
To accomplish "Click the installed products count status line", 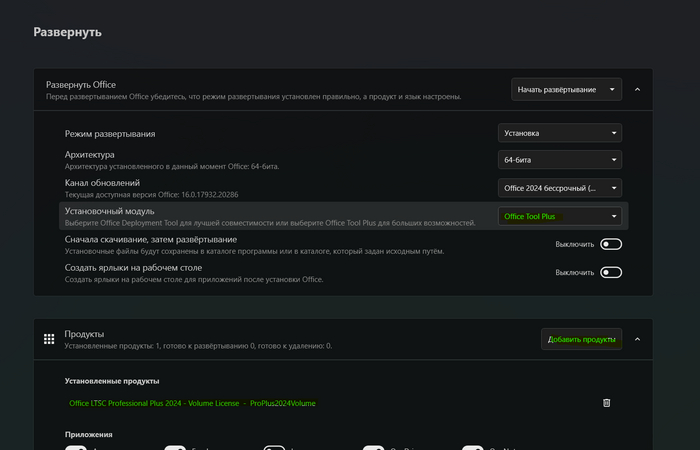I will coord(198,346).
